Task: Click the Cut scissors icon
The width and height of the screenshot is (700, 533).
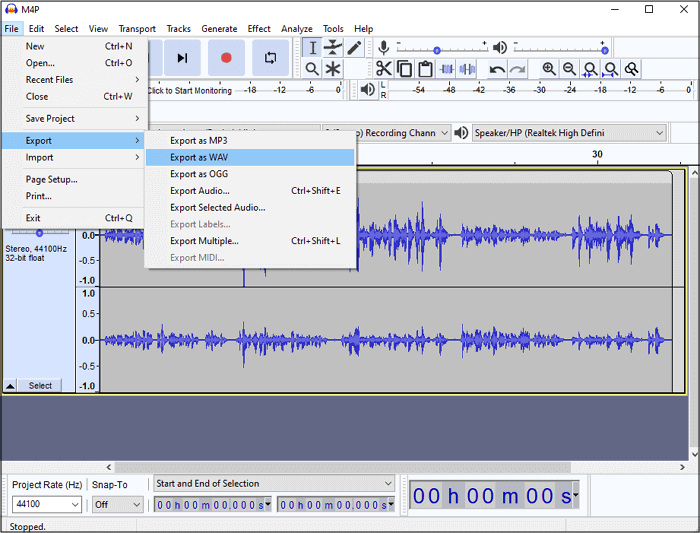Action: point(383,69)
